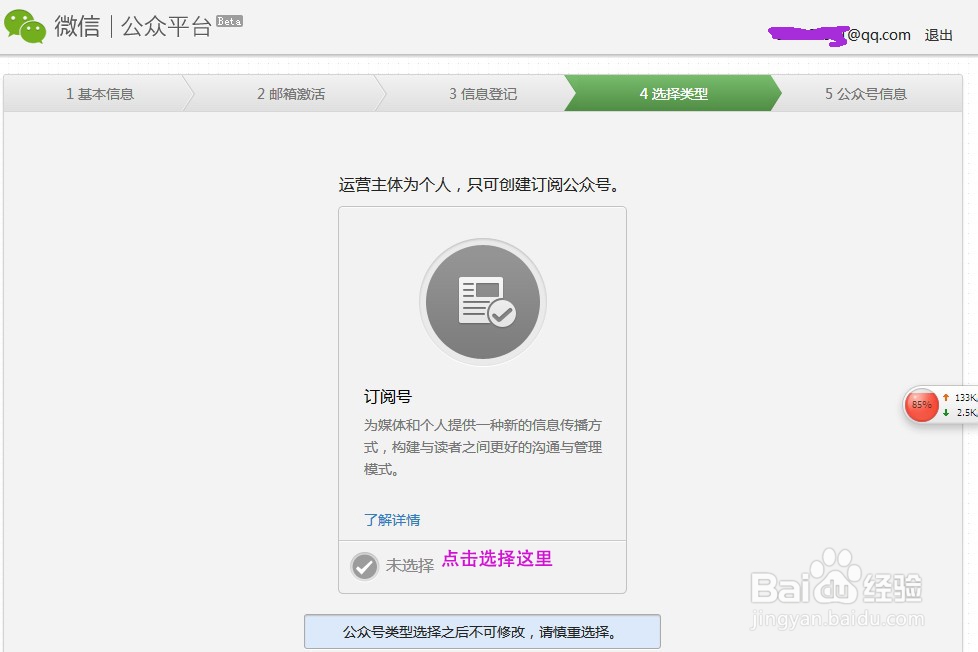Click the 133K upload speed readout
This screenshot has height=652, width=978.
pyautogui.click(x=960, y=397)
